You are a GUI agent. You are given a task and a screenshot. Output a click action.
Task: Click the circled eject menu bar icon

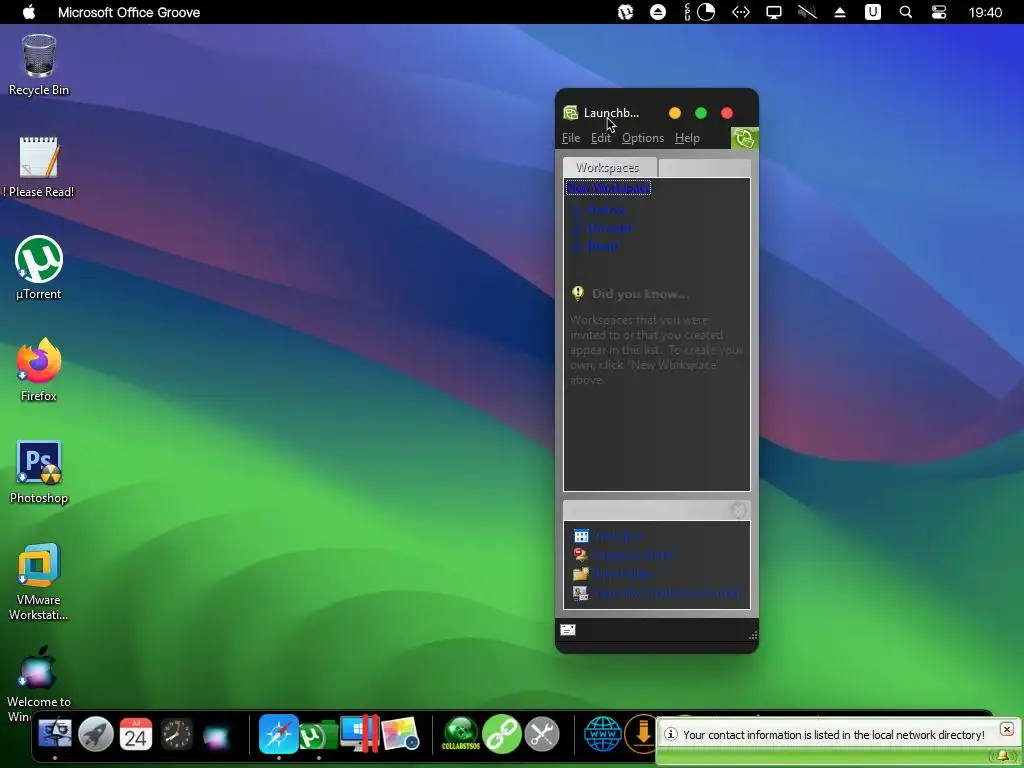pyautogui.click(x=658, y=12)
